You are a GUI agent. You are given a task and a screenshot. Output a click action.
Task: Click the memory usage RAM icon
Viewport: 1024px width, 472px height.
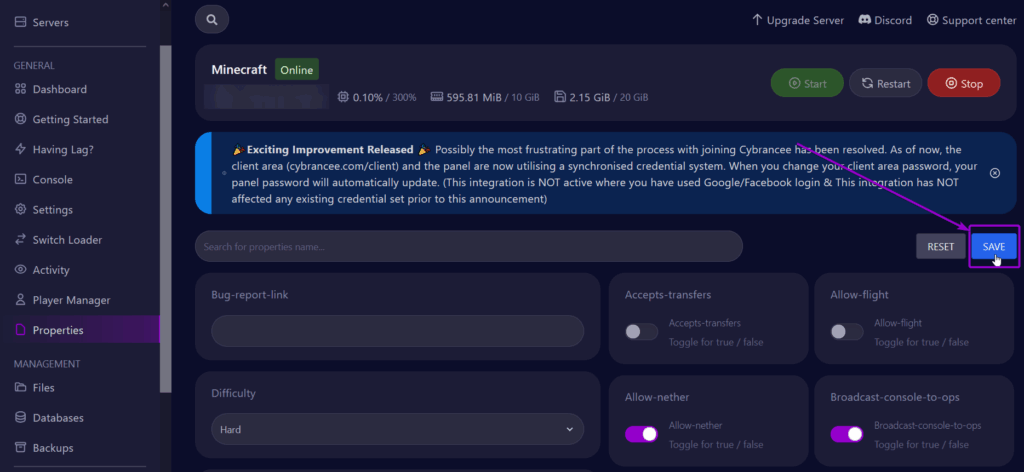437,97
